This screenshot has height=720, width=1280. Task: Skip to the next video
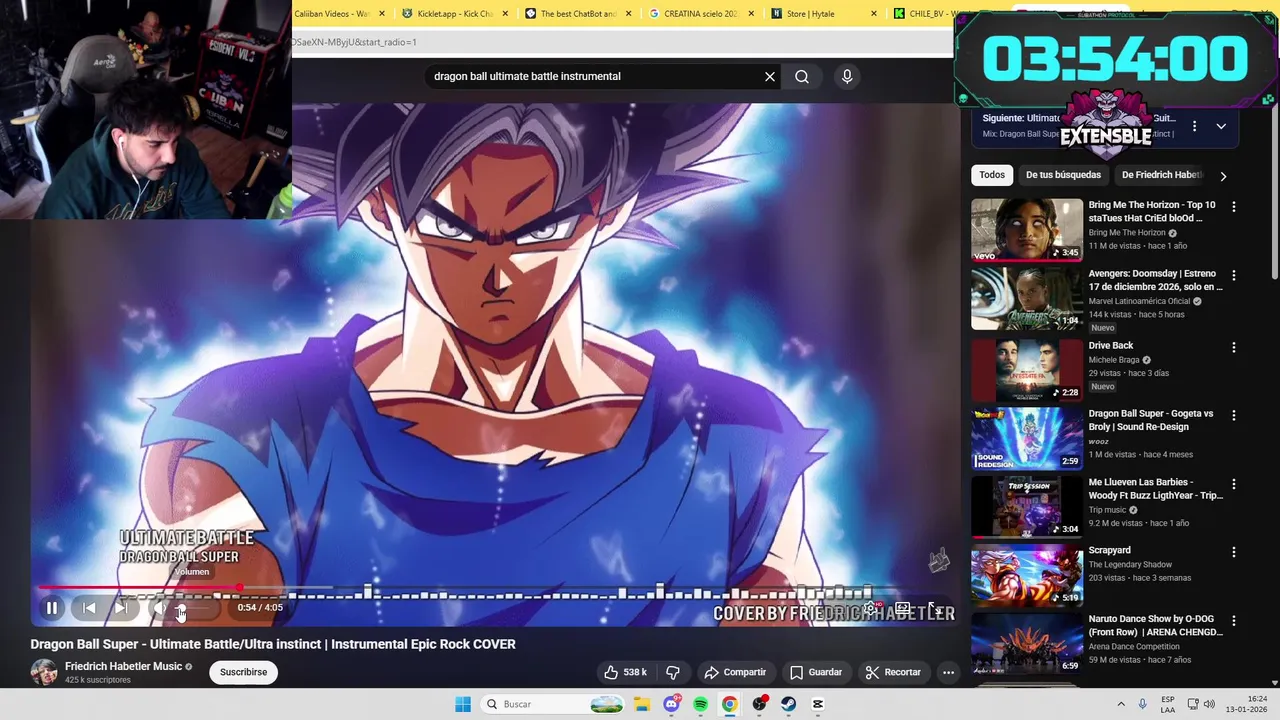[121, 607]
